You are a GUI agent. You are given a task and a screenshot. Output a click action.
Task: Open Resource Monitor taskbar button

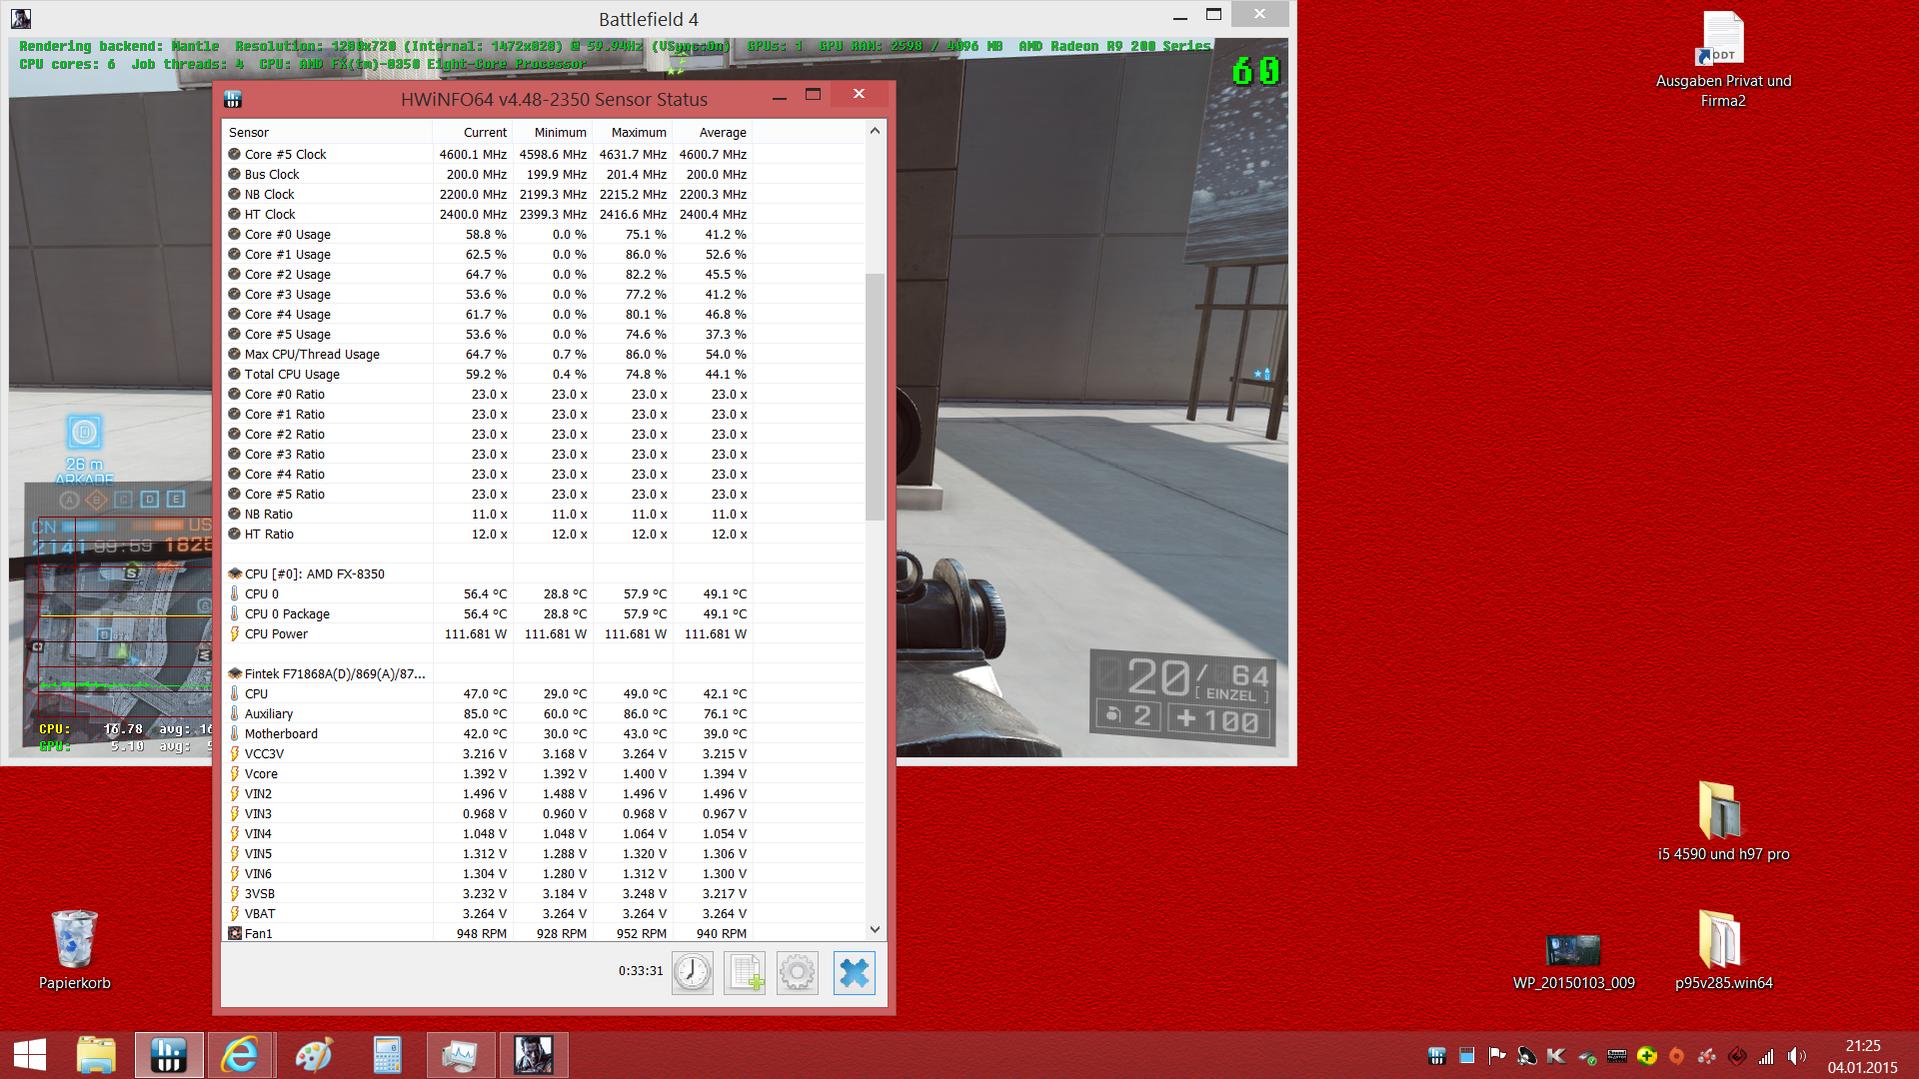pyautogui.click(x=460, y=1055)
